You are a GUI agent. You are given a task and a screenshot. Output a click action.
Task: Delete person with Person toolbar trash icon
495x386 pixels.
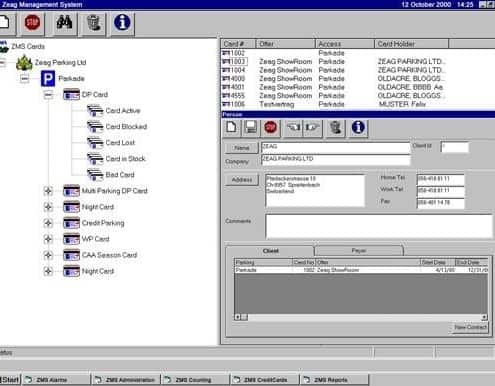point(335,127)
